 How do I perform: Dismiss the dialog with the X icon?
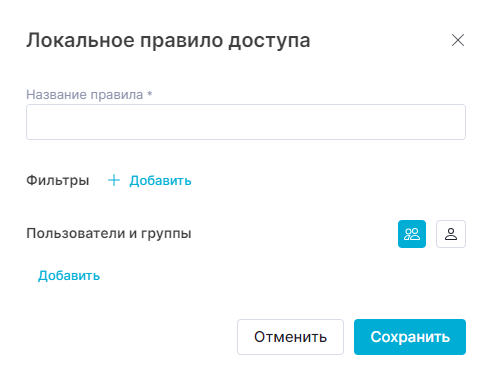(458, 40)
